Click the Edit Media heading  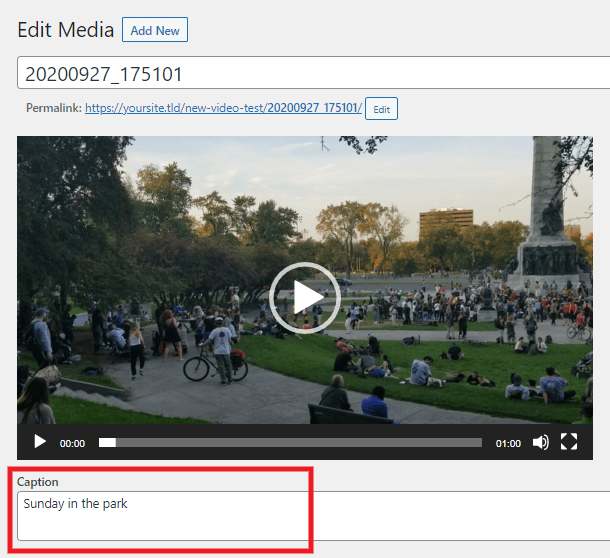click(x=66, y=30)
